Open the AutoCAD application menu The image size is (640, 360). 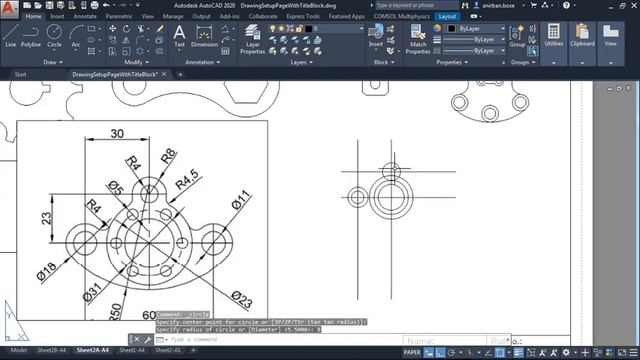9,9
